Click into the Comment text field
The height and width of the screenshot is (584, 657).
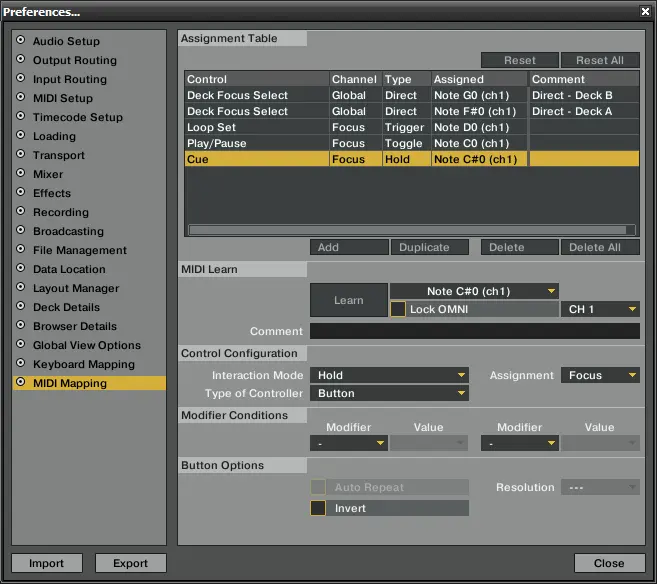(x=474, y=332)
